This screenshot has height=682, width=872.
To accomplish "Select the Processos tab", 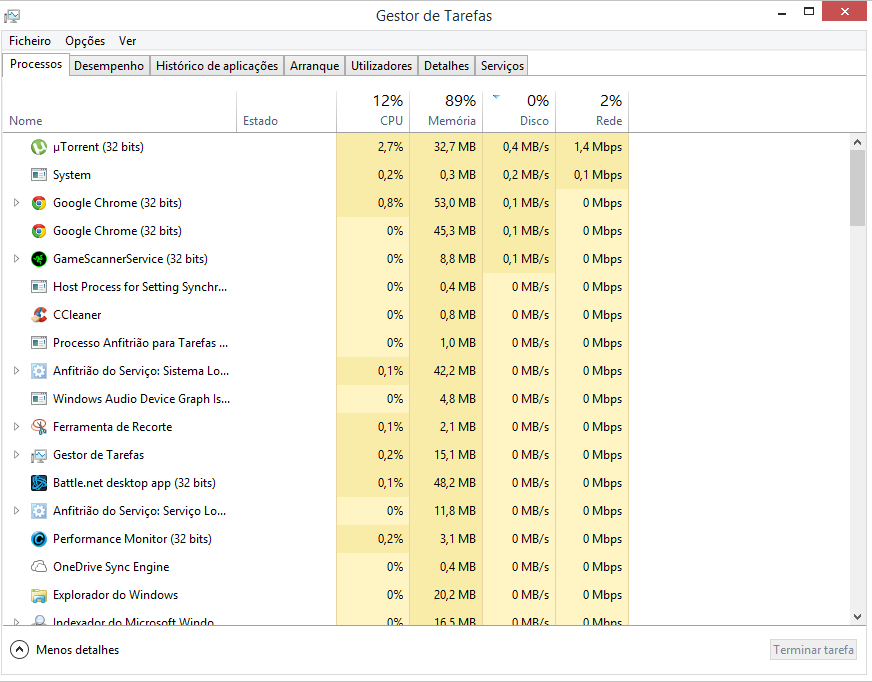I will tap(36, 65).
